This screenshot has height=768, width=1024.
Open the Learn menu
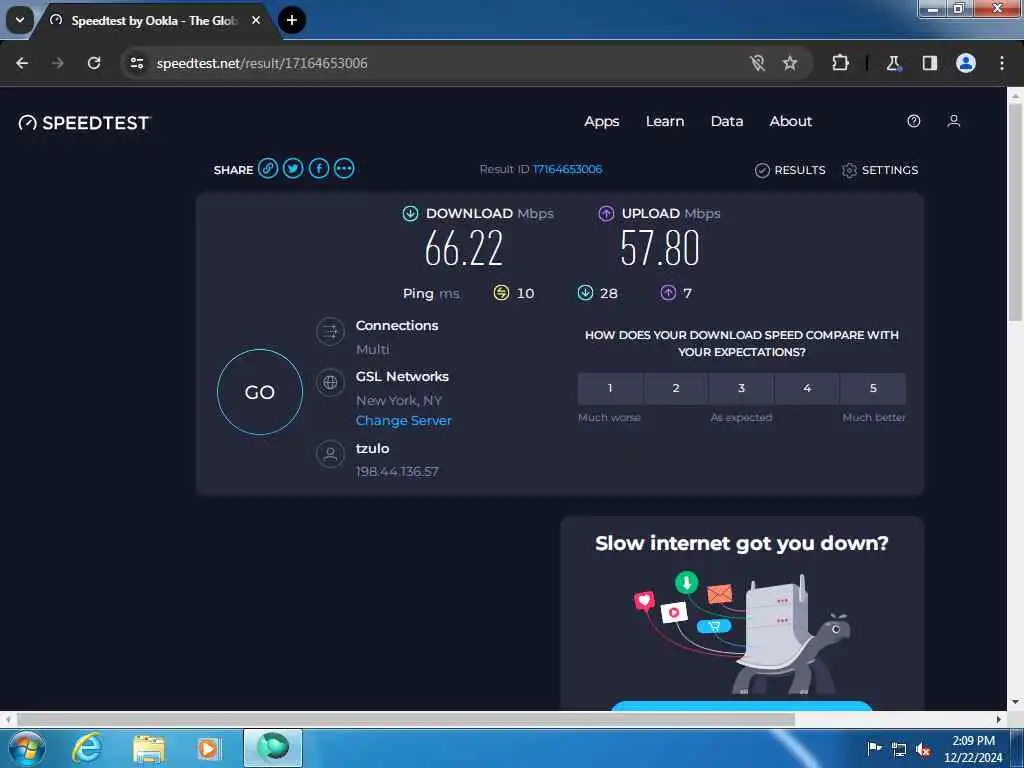(665, 121)
